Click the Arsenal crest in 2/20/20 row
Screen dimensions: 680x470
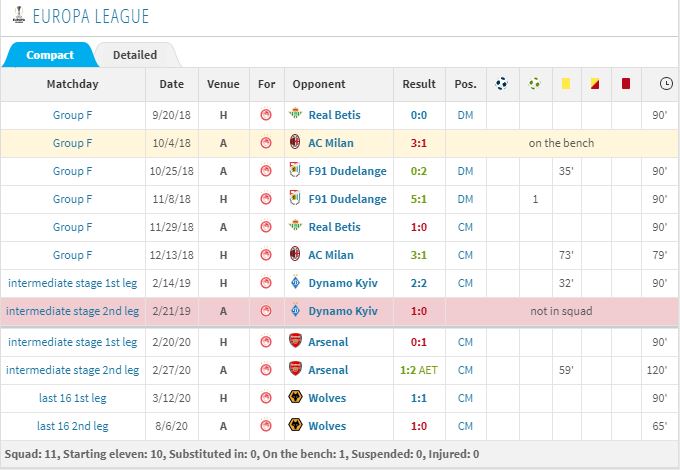point(295,341)
